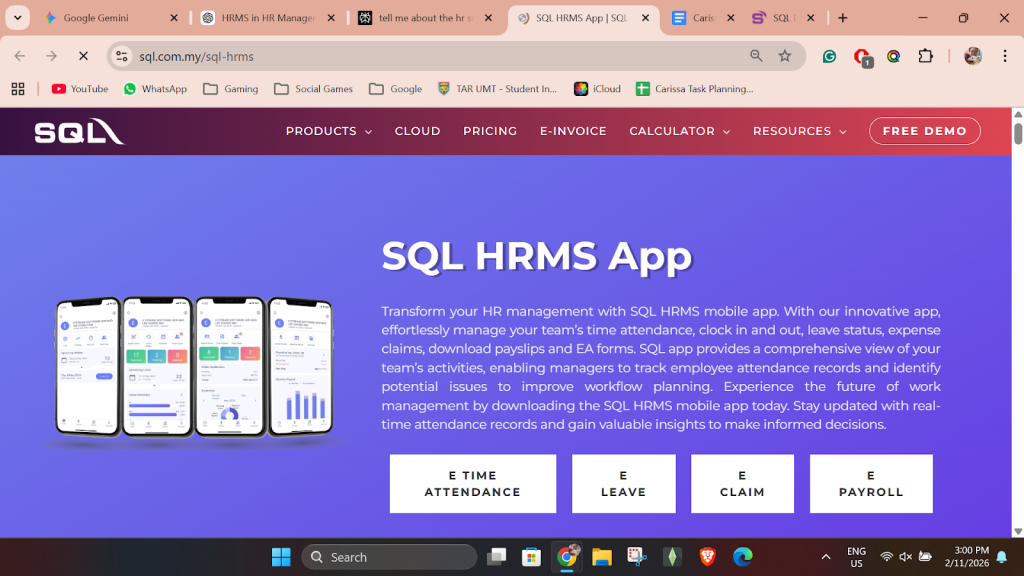1024x576 pixels.
Task: Expand the PRODUCTS dropdown menu
Action: coord(328,131)
